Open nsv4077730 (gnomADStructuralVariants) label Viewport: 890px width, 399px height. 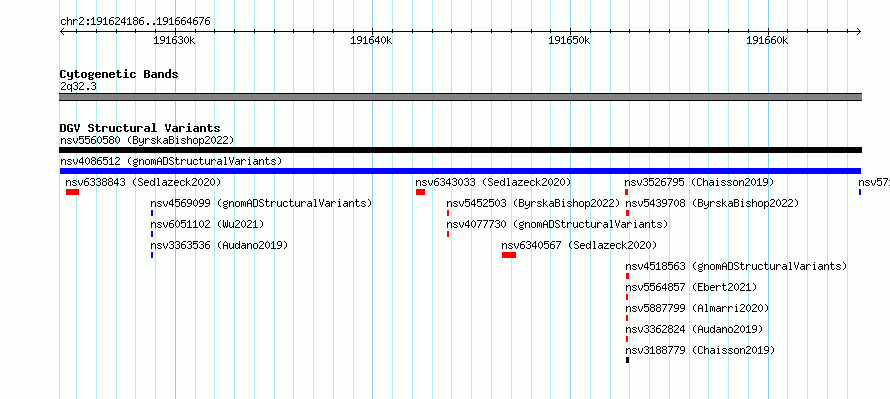[557, 224]
